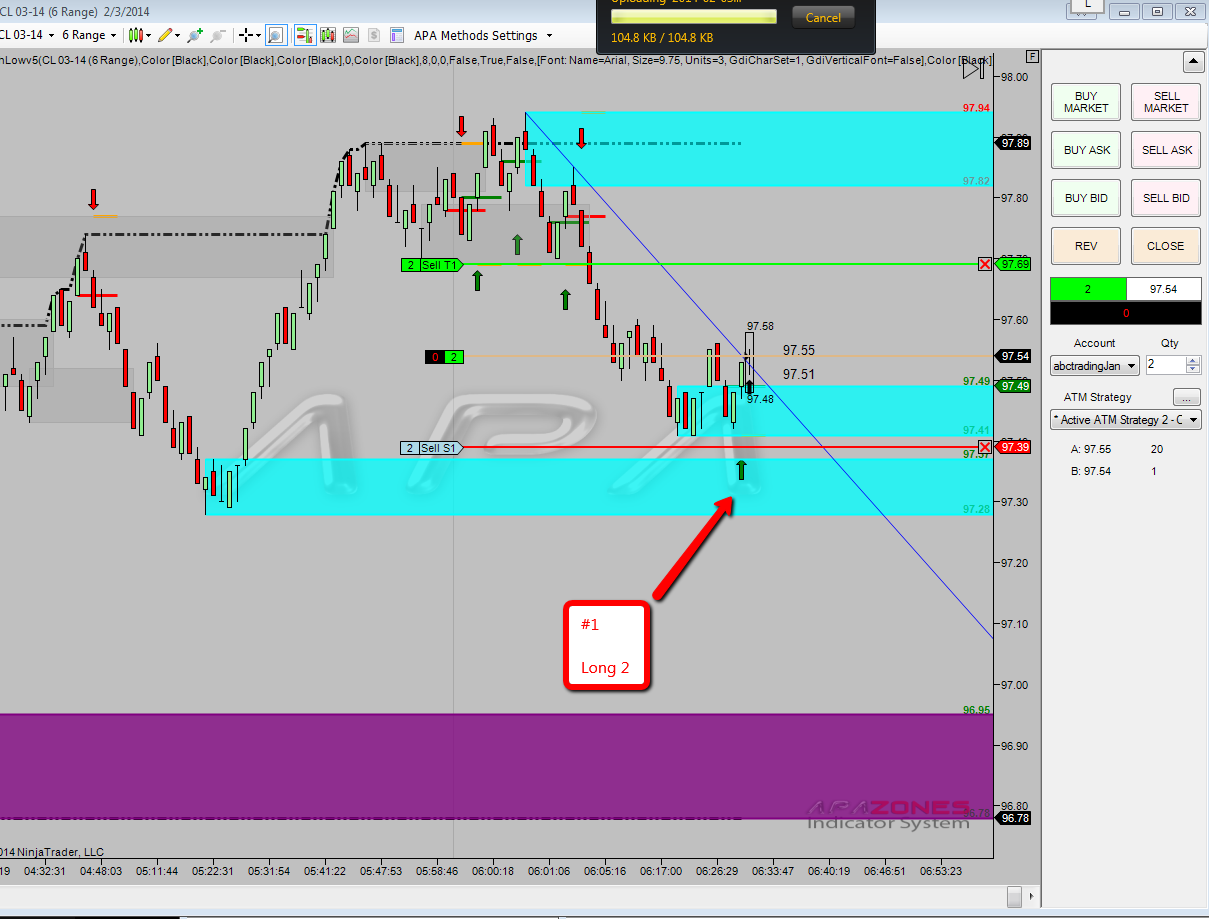Screen dimensions: 1209x919
Task: Click the 97.48 candle low label
Action: pos(760,399)
